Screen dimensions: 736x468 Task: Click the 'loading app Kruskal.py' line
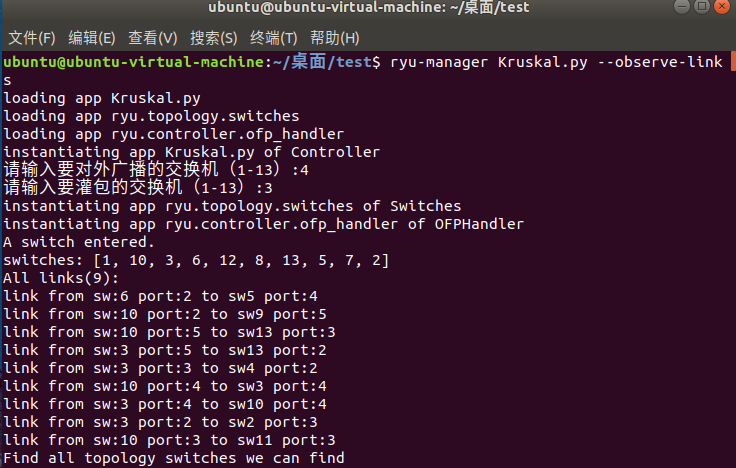102,98
